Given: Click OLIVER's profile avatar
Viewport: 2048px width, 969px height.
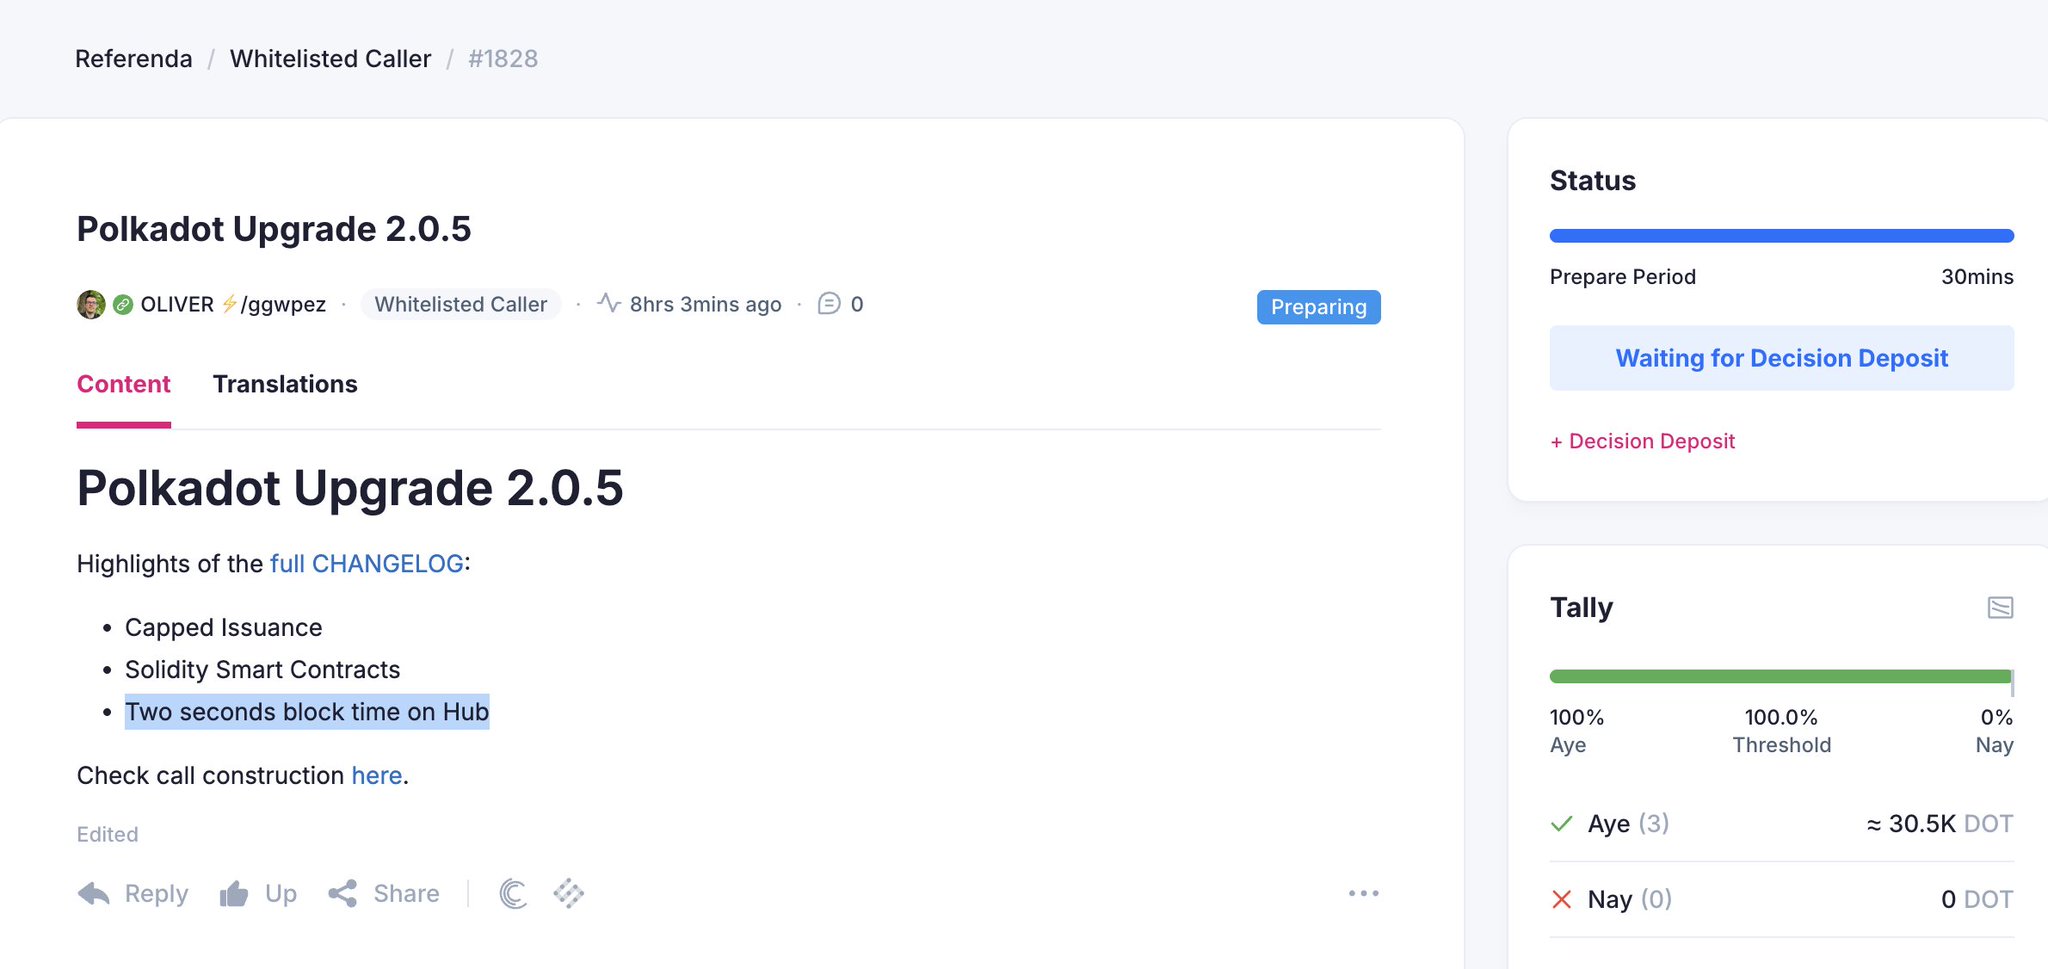Looking at the screenshot, I should point(91,304).
